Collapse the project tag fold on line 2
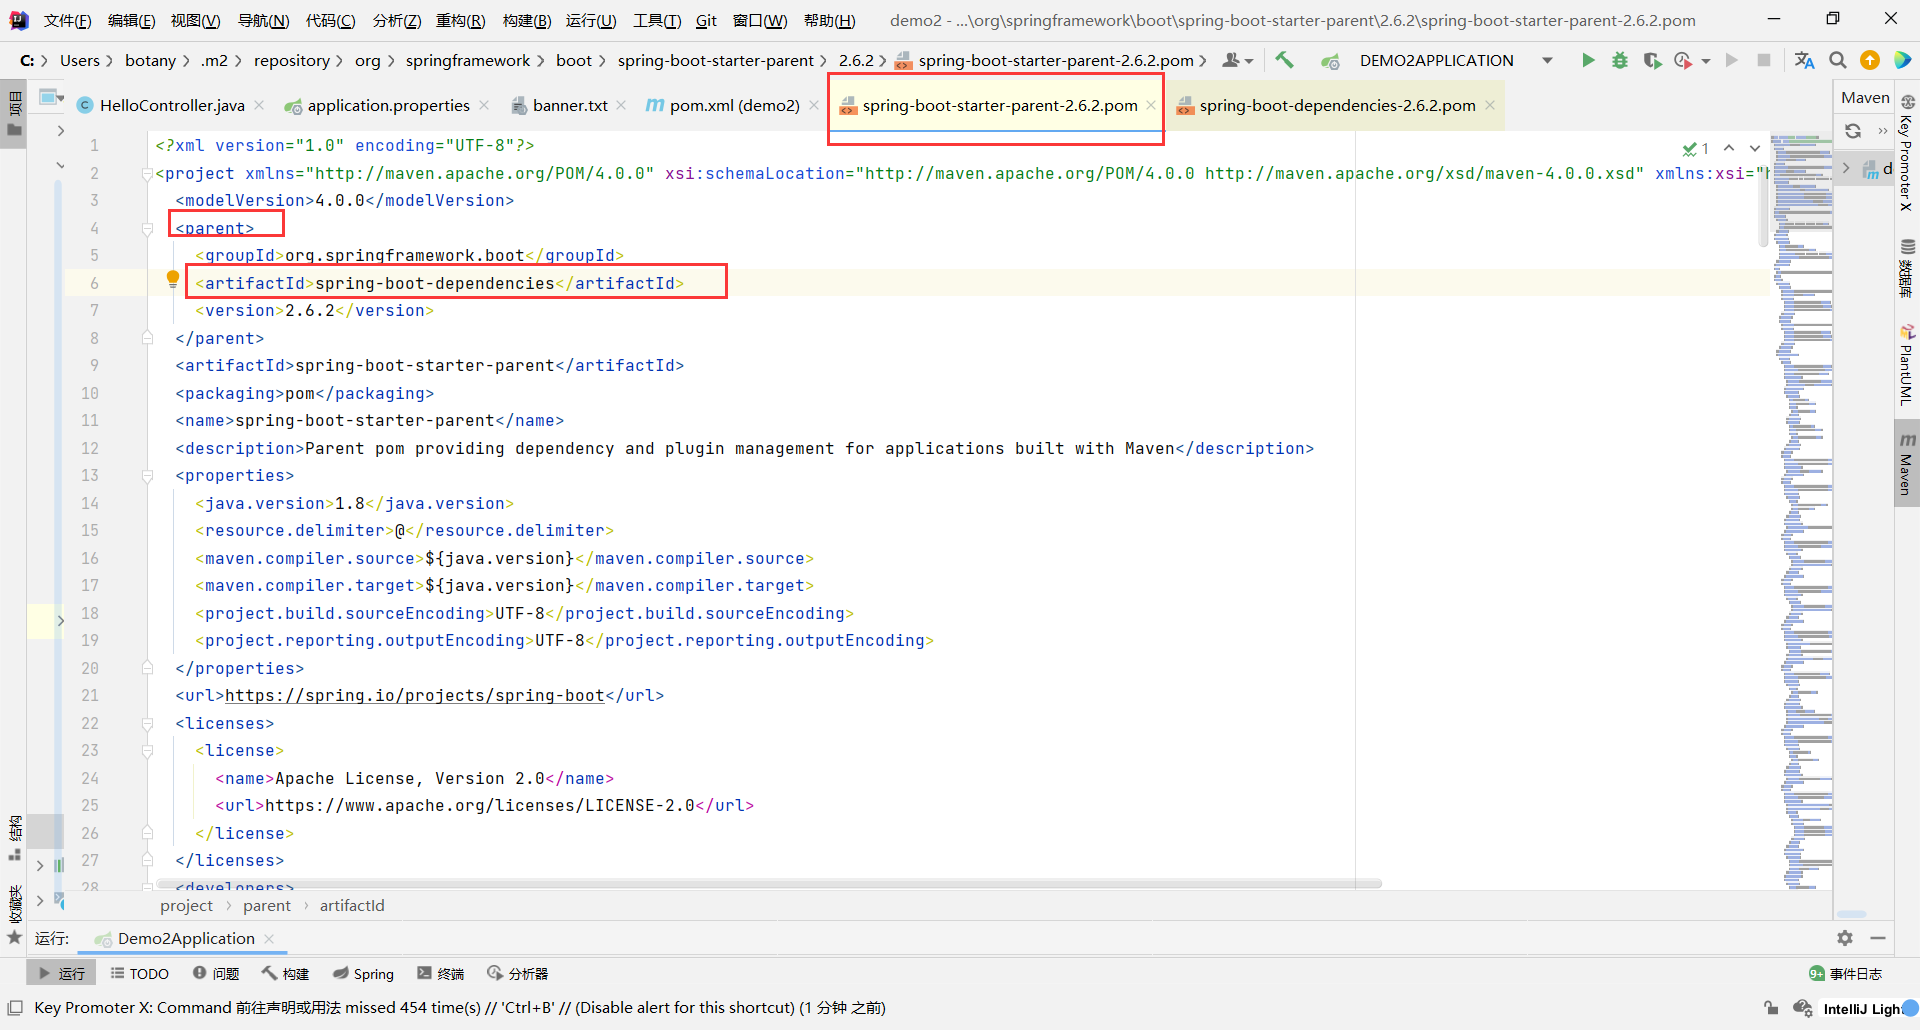This screenshot has height=1030, width=1920. coord(147,174)
